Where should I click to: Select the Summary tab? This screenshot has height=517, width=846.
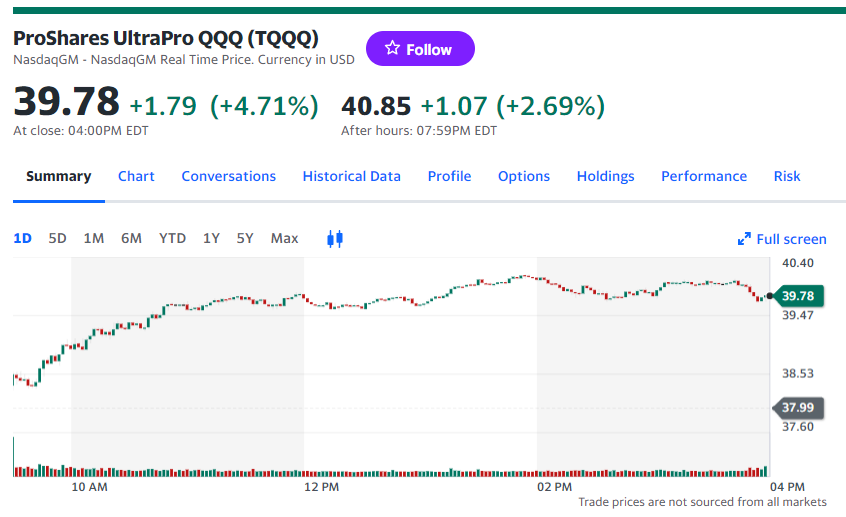[x=59, y=176]
